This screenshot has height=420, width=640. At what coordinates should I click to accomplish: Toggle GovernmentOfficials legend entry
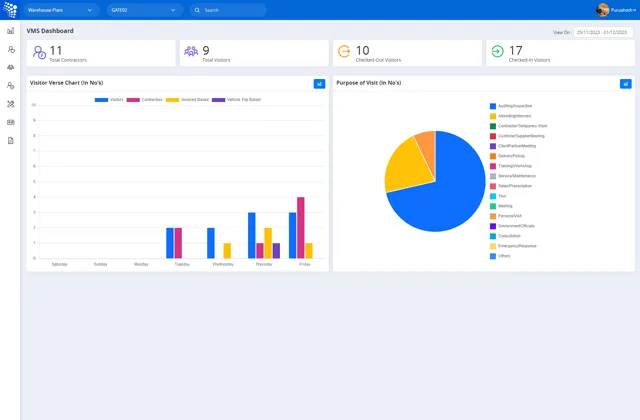pyautogui.click(x=512, y=226)
